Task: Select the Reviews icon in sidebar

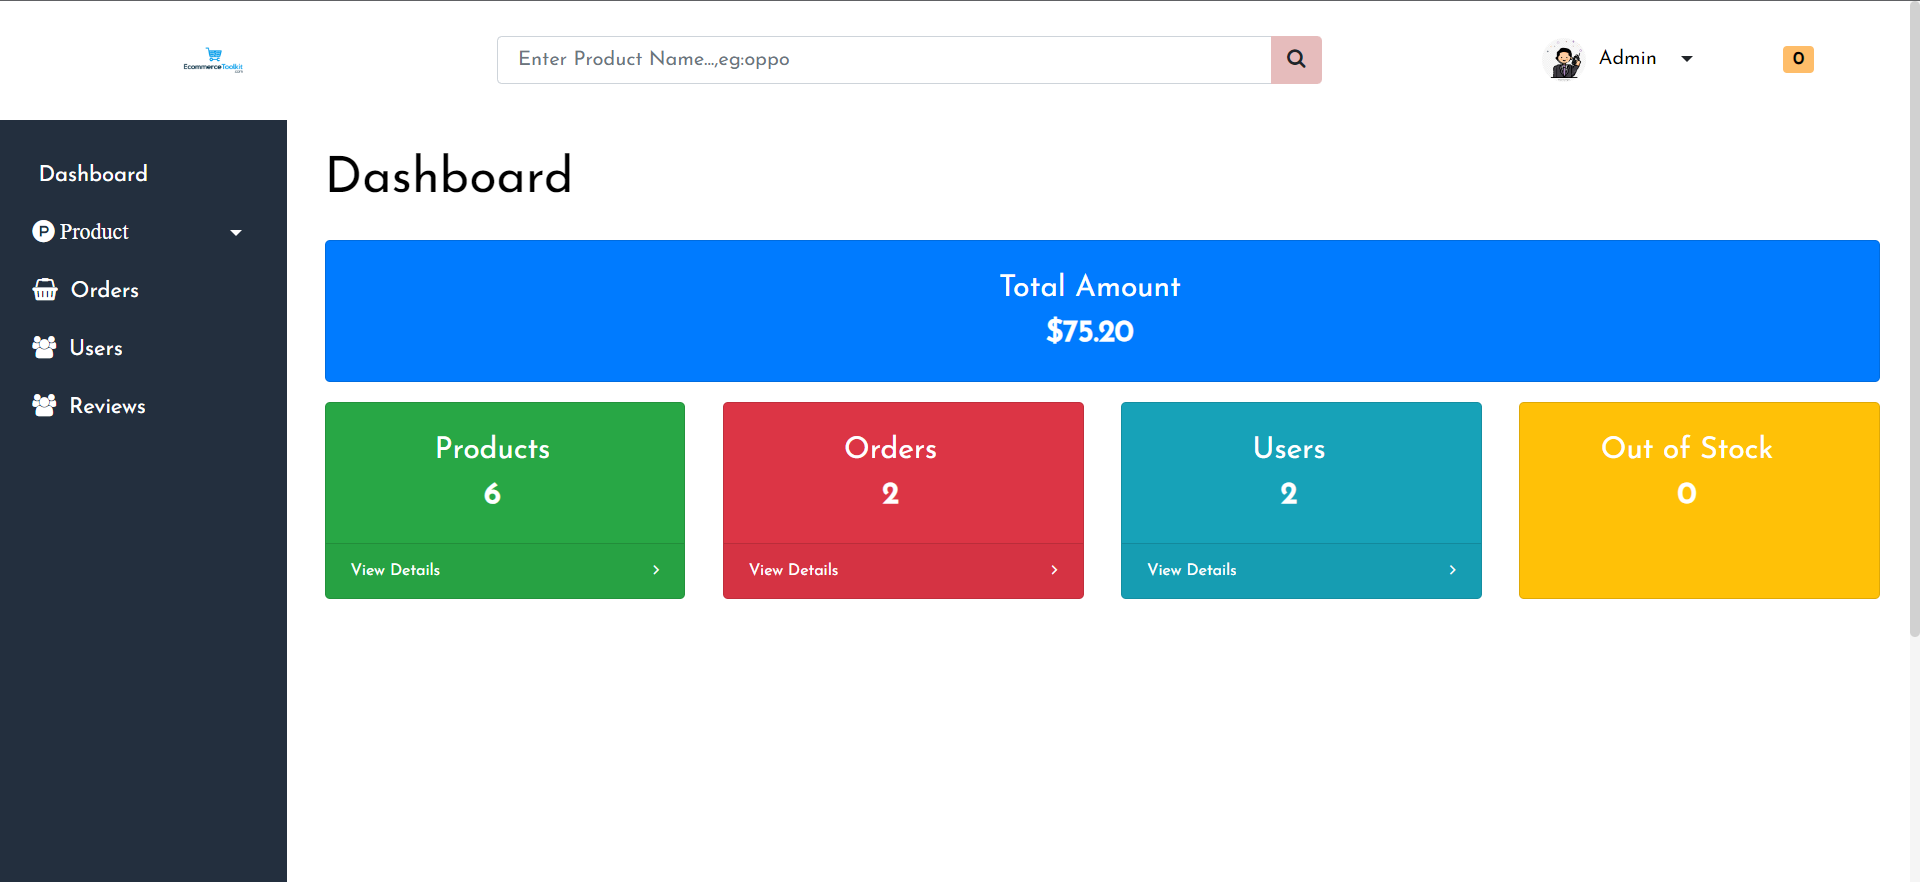Action: coord(44,405)
